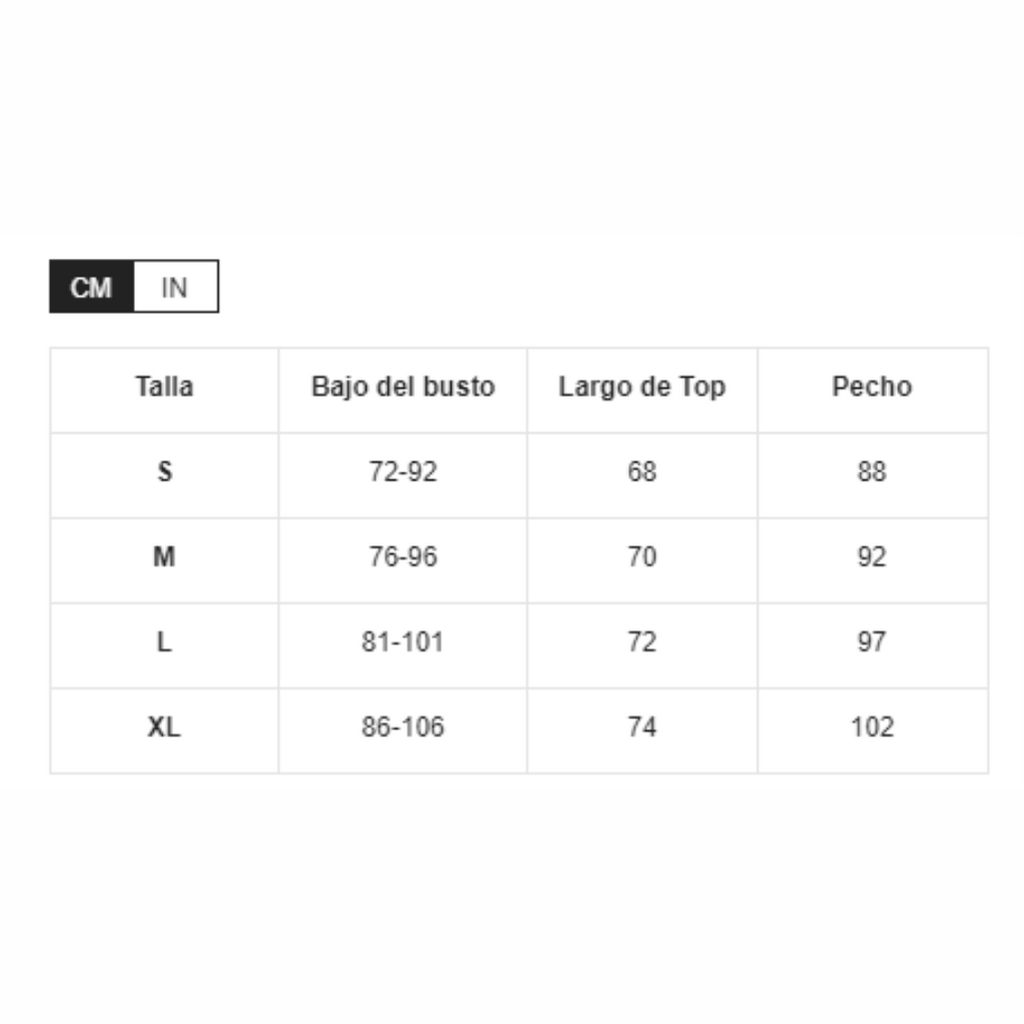
Task: Select the Pecho column header
Action: pos(872,387)
